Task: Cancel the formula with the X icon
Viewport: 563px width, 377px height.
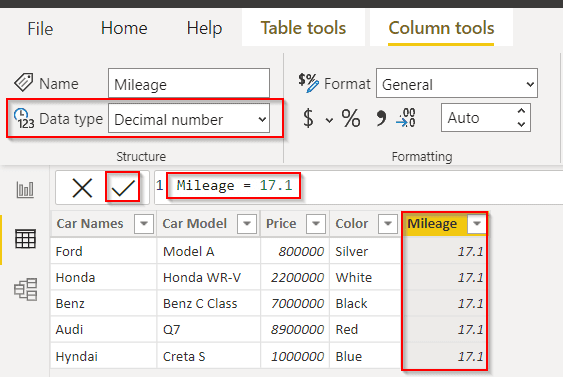Action: click(82, 188)
